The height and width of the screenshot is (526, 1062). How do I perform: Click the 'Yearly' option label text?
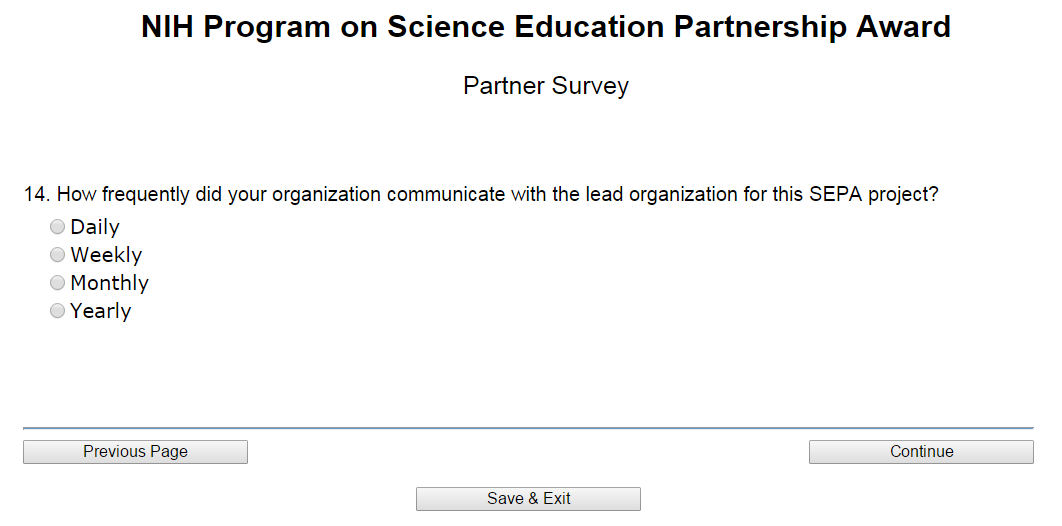[x=100, y=311]
